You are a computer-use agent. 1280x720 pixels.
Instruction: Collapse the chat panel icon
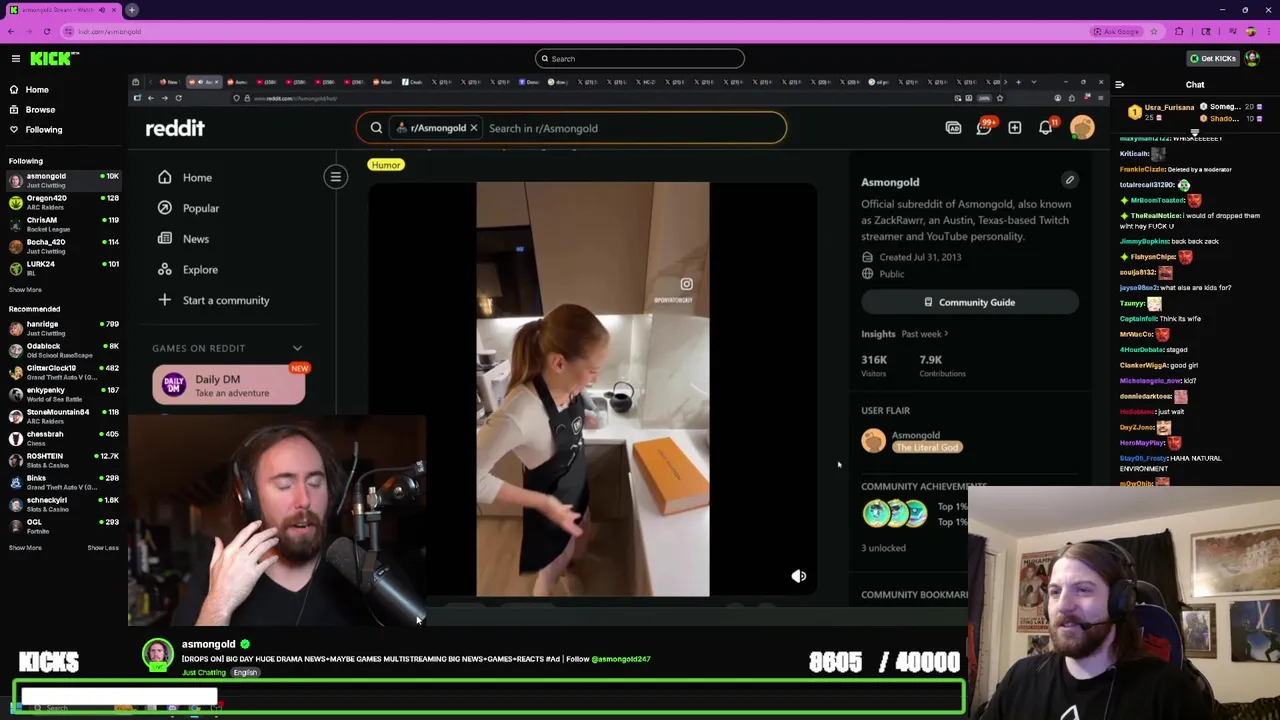[x=1119, y=85]
